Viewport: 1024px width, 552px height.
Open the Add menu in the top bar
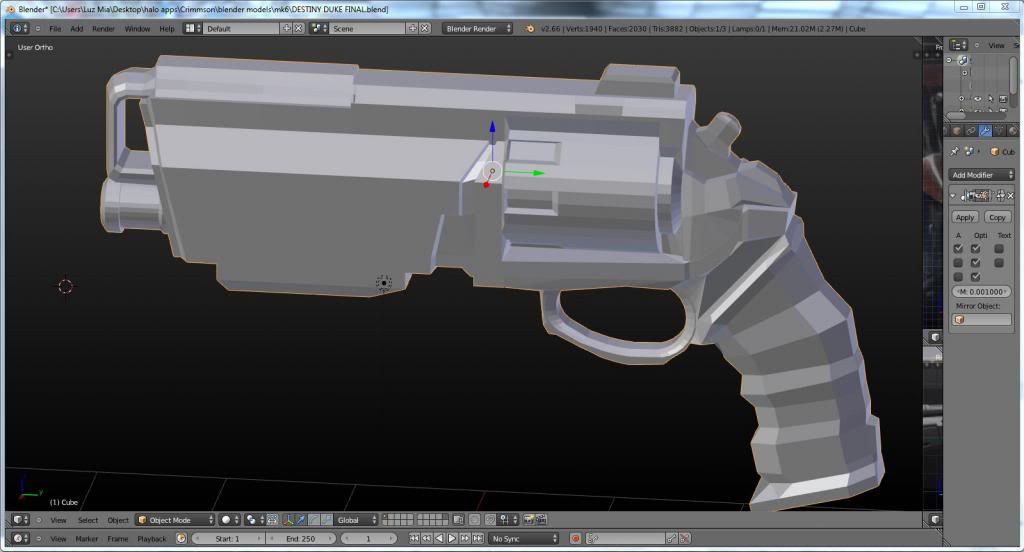pos(76,29)
